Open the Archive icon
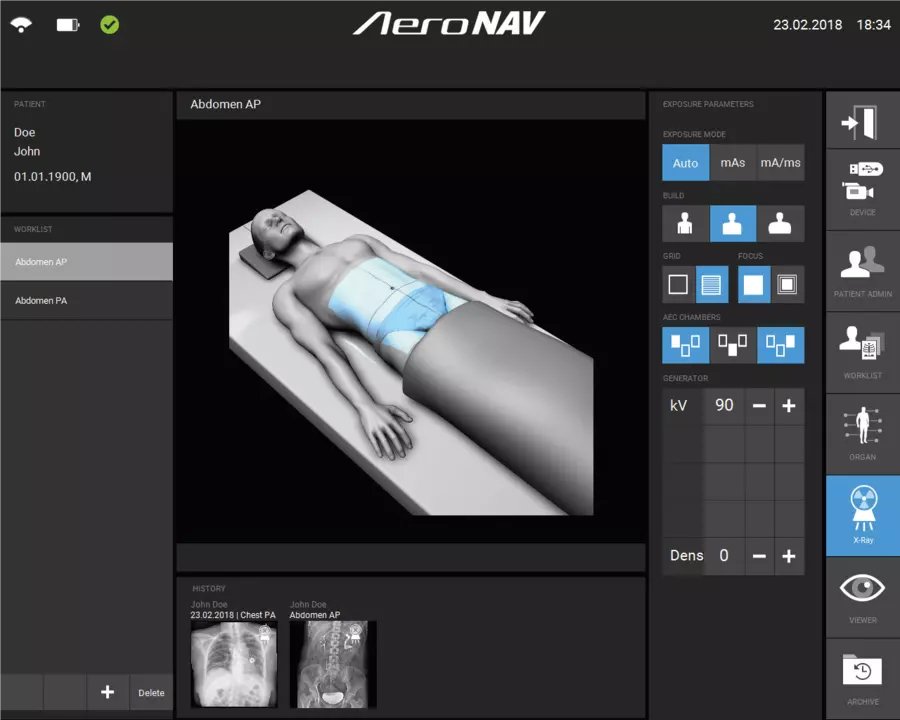Viewport: 900px width, 720px height. (x=861, y=676)
